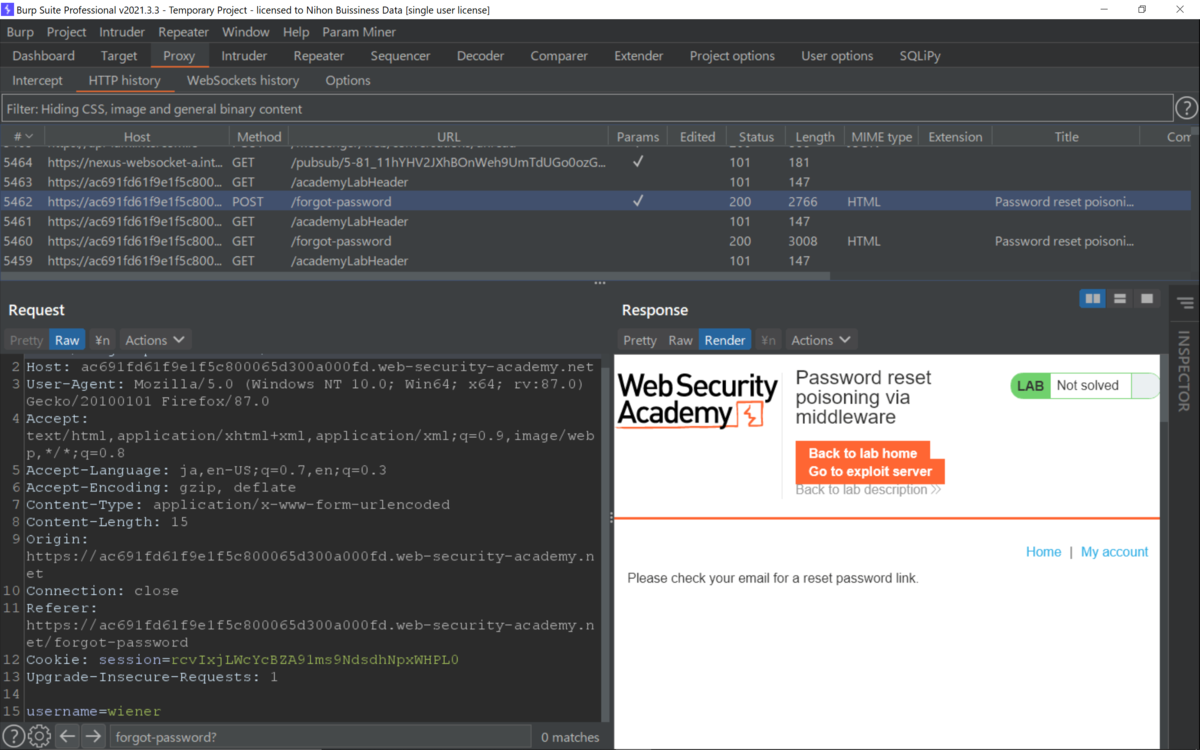Switch Response view to Pretty
Screen dimensions: 1200x750
(640, 340)
